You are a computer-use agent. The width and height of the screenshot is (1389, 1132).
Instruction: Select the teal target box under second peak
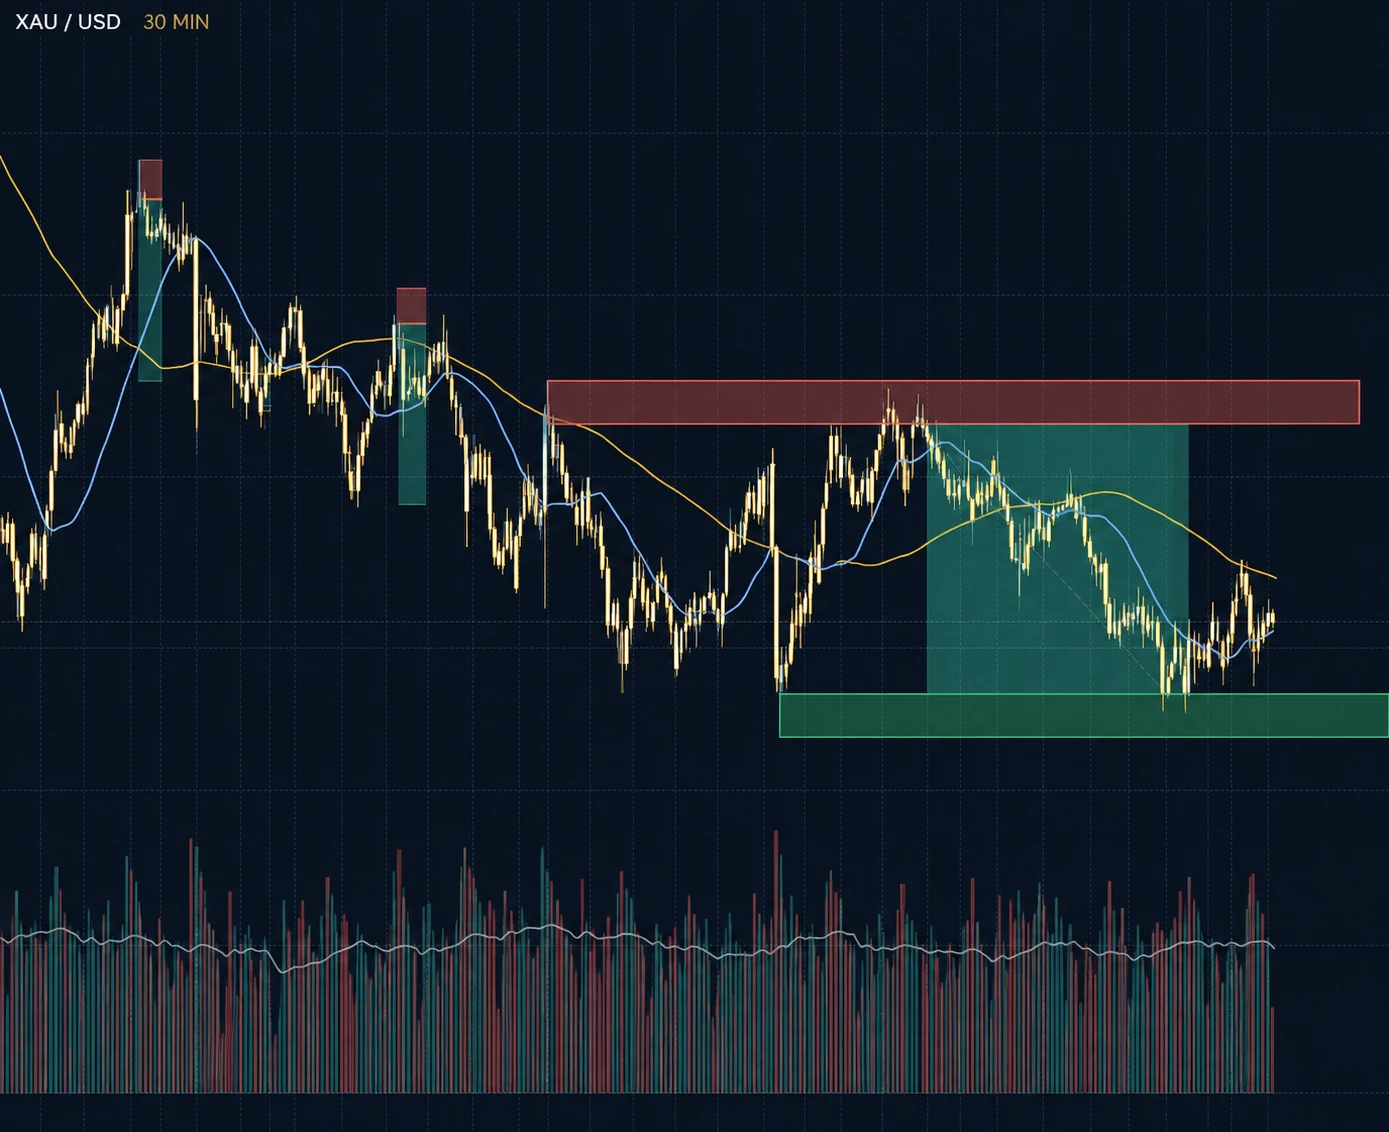pos(412,414)
